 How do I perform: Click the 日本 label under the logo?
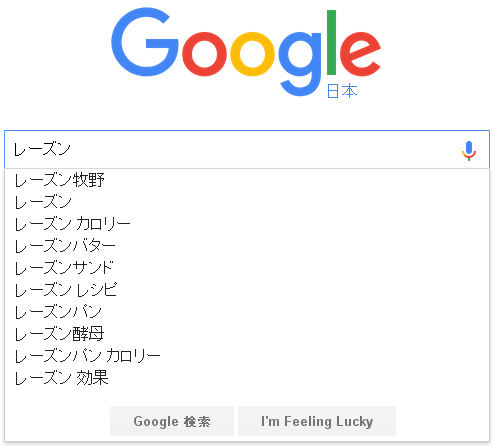342,91
